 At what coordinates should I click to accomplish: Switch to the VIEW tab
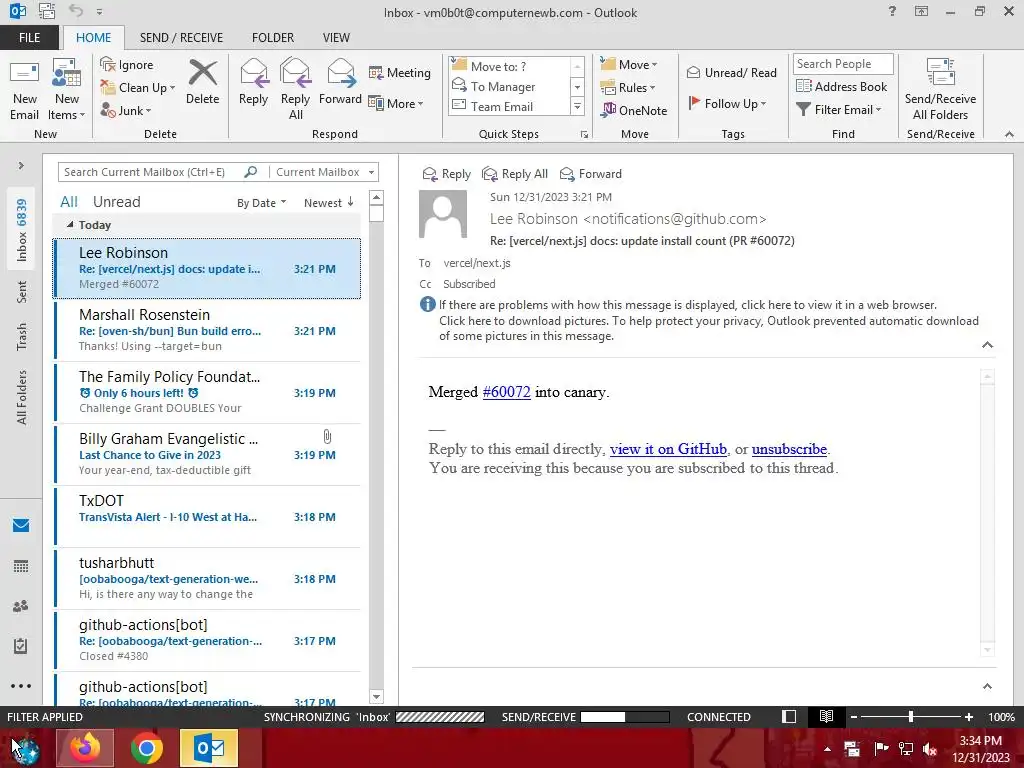(x=336, y=37)
